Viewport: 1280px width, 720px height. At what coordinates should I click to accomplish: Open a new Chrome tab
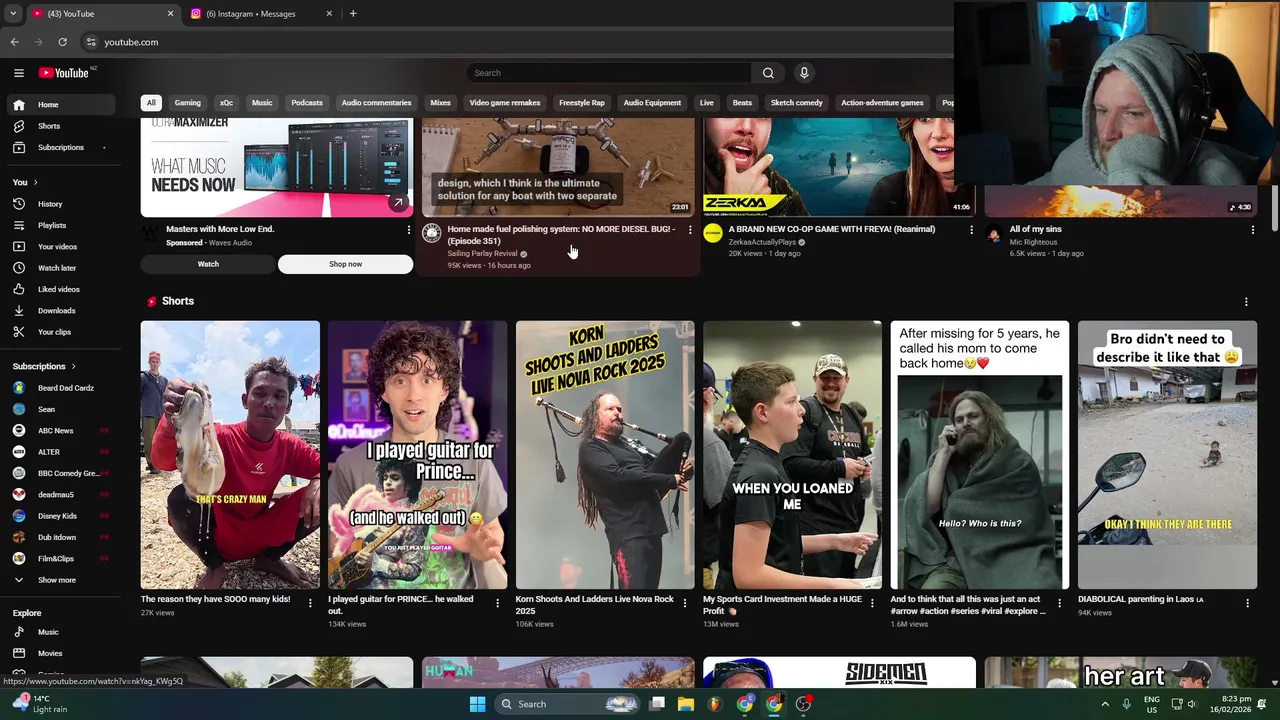pyautogui.click(x=353, y=14)
